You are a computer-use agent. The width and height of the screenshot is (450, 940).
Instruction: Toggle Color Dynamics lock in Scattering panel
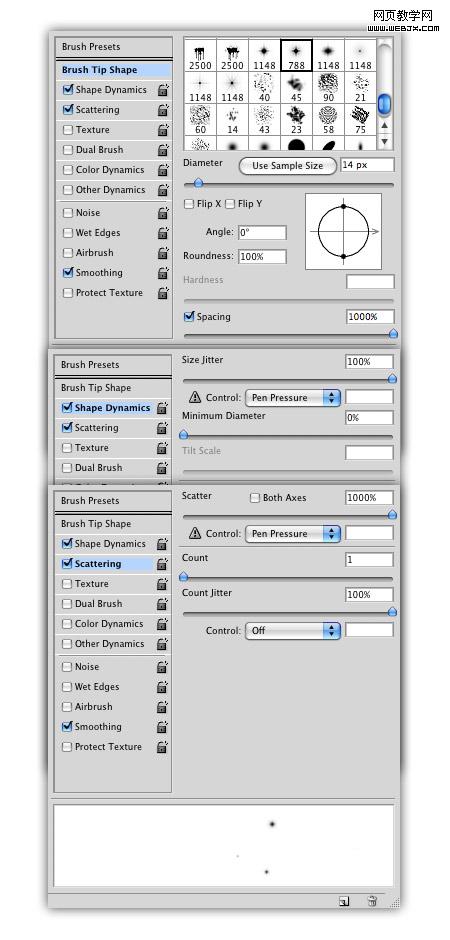(162, 624)
